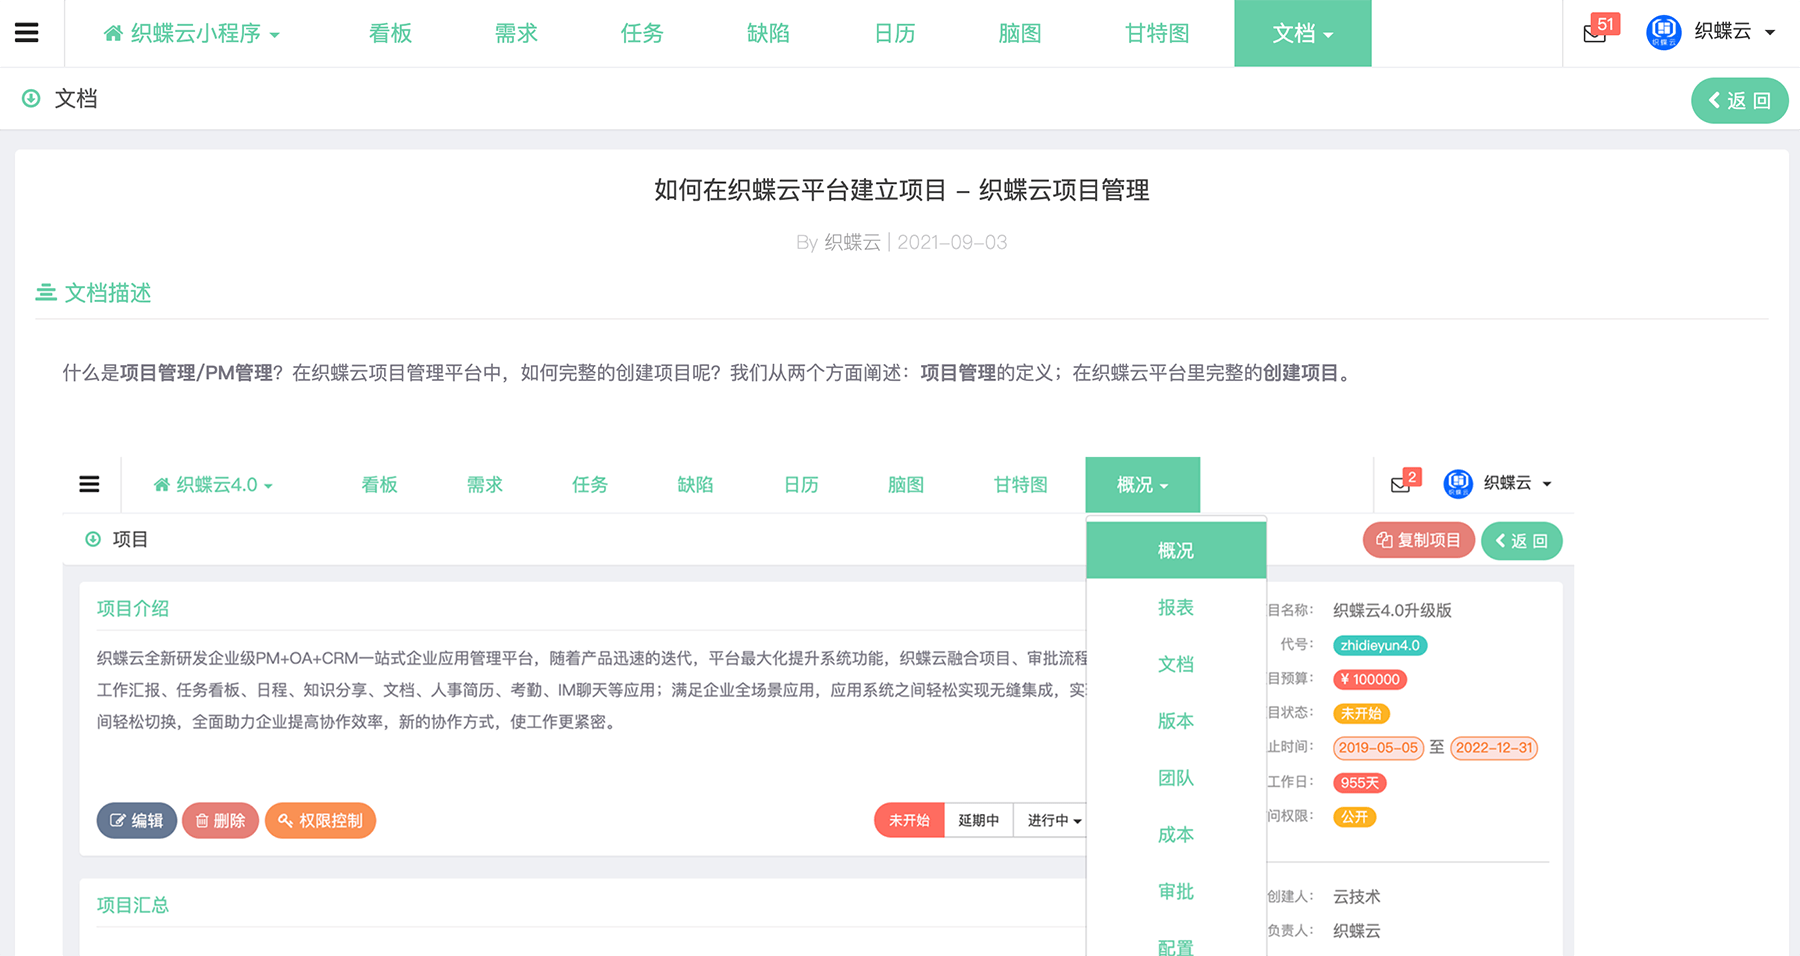Viewport: 1800px width, 956px height.
Task: Click 脑图 in the embedded screenshot nav
Action: tap(906, 485)
